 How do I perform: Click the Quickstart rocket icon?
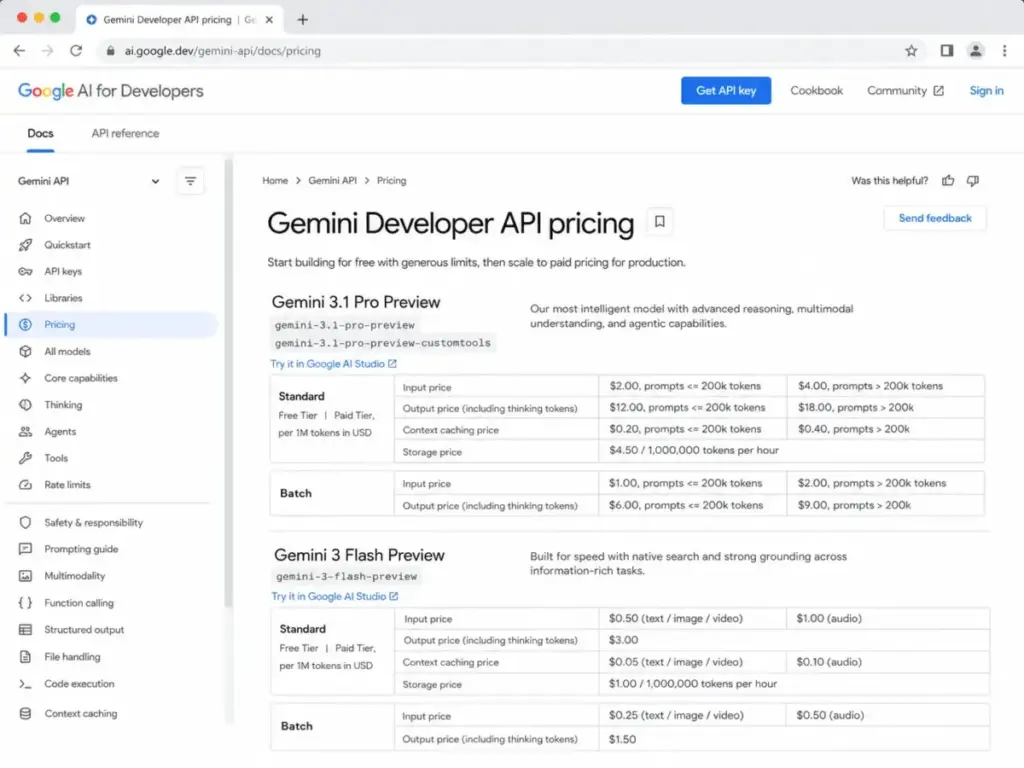click(x=25, y=245)
